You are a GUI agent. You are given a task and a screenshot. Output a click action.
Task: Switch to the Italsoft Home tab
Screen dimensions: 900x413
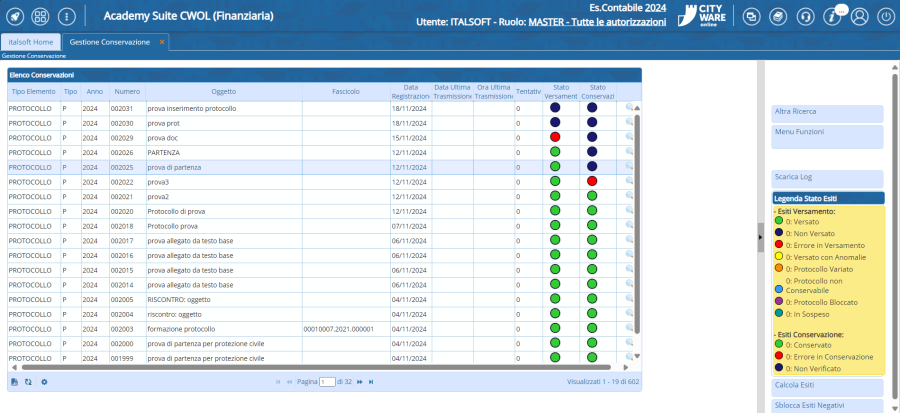(30, 43)
